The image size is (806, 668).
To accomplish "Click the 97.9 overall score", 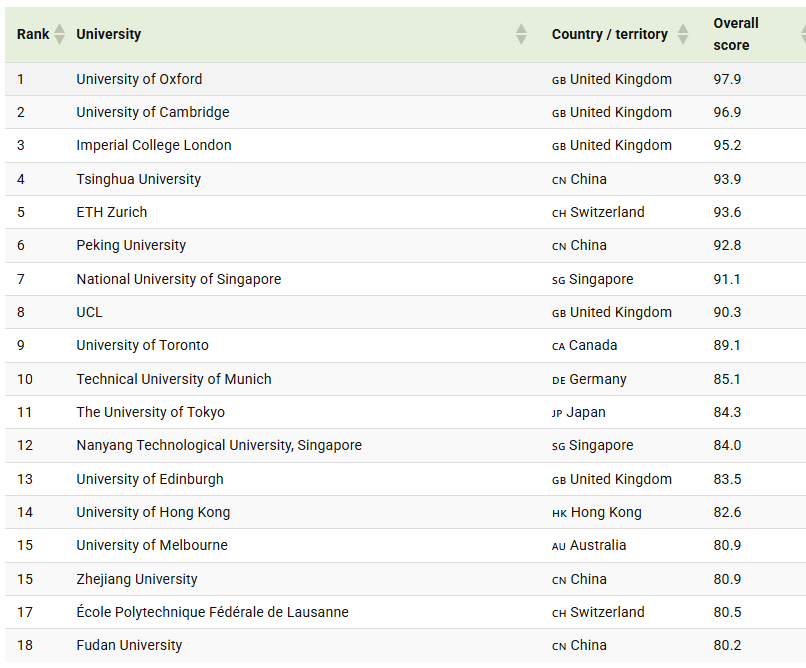I will (x=727, y=79).
